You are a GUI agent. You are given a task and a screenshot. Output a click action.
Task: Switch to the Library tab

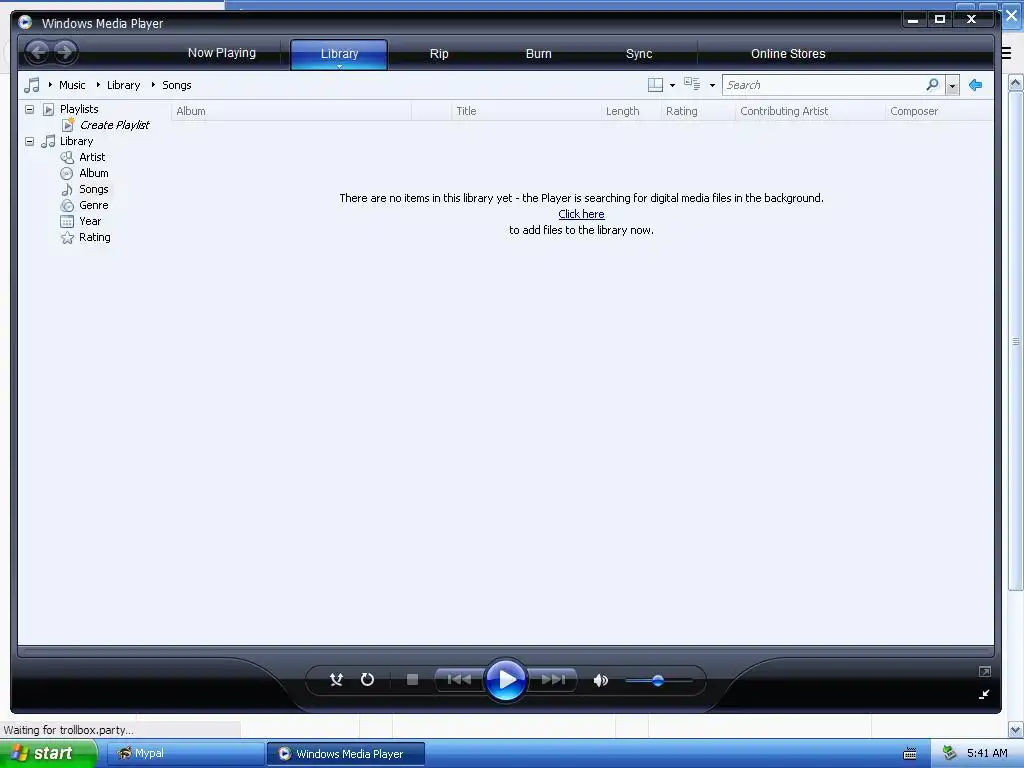click(340, 54)
